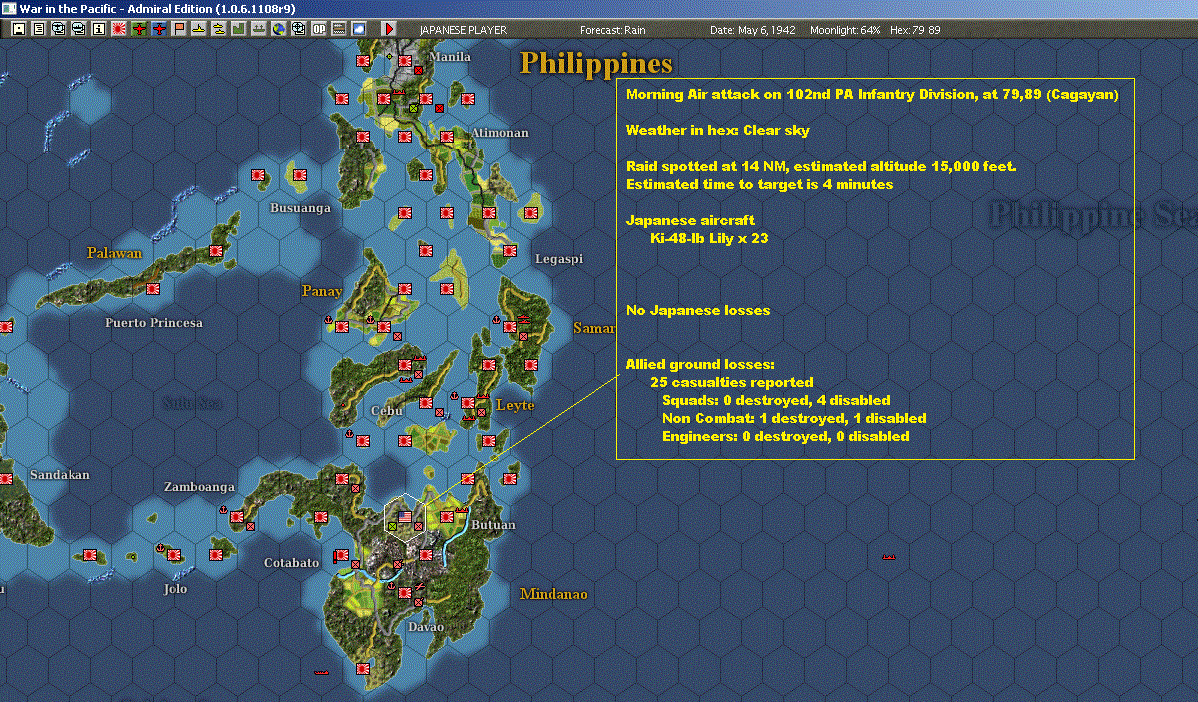
Task: Select the Japanese flag beside Zamboanga
Action: [x=237, y=517]
